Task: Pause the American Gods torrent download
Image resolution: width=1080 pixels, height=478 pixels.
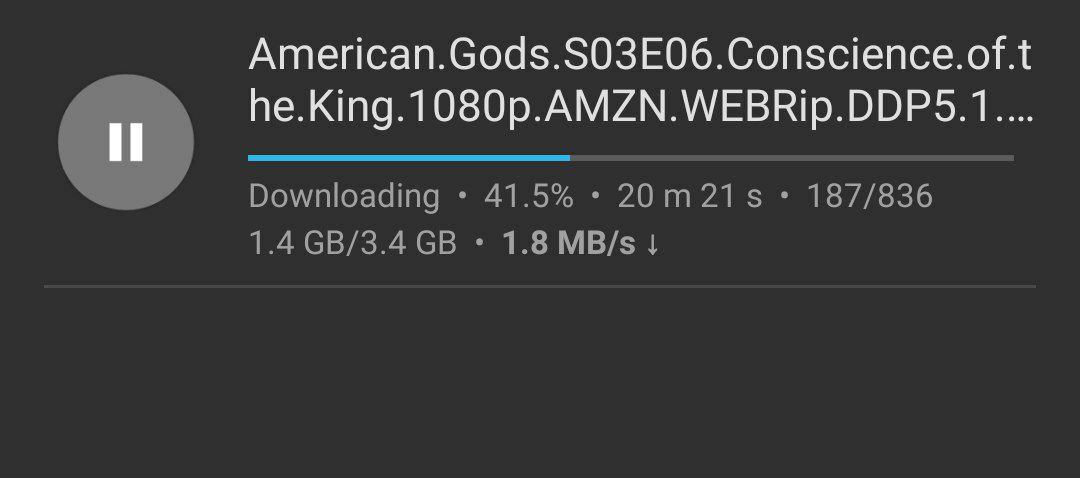Action: (x=126, y=142)
